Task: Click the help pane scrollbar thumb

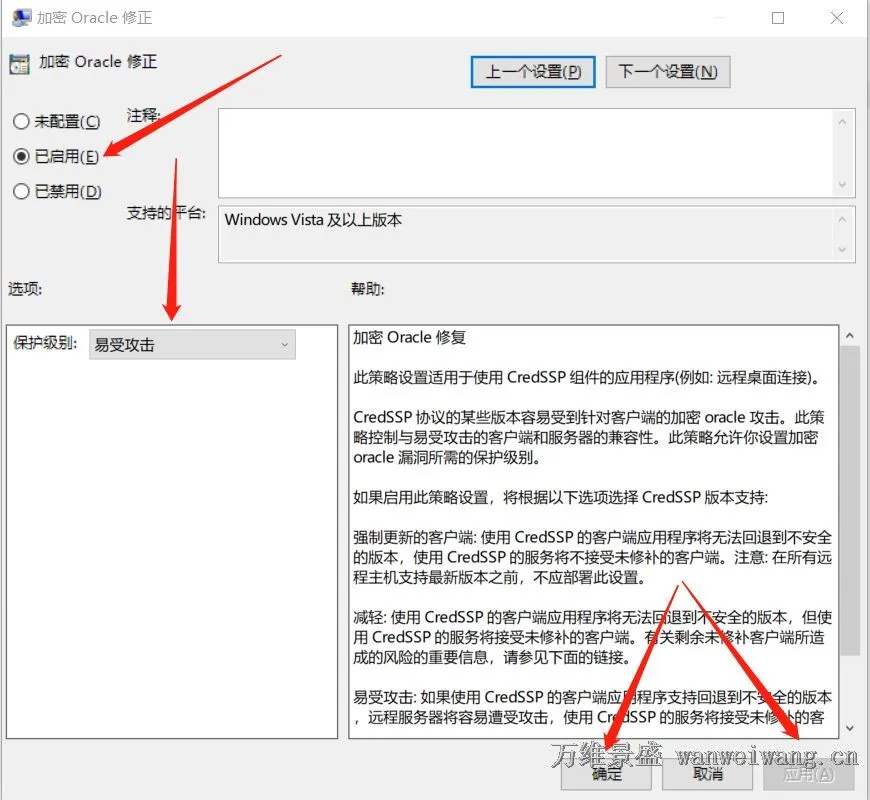Action: [x=849, y=500]
